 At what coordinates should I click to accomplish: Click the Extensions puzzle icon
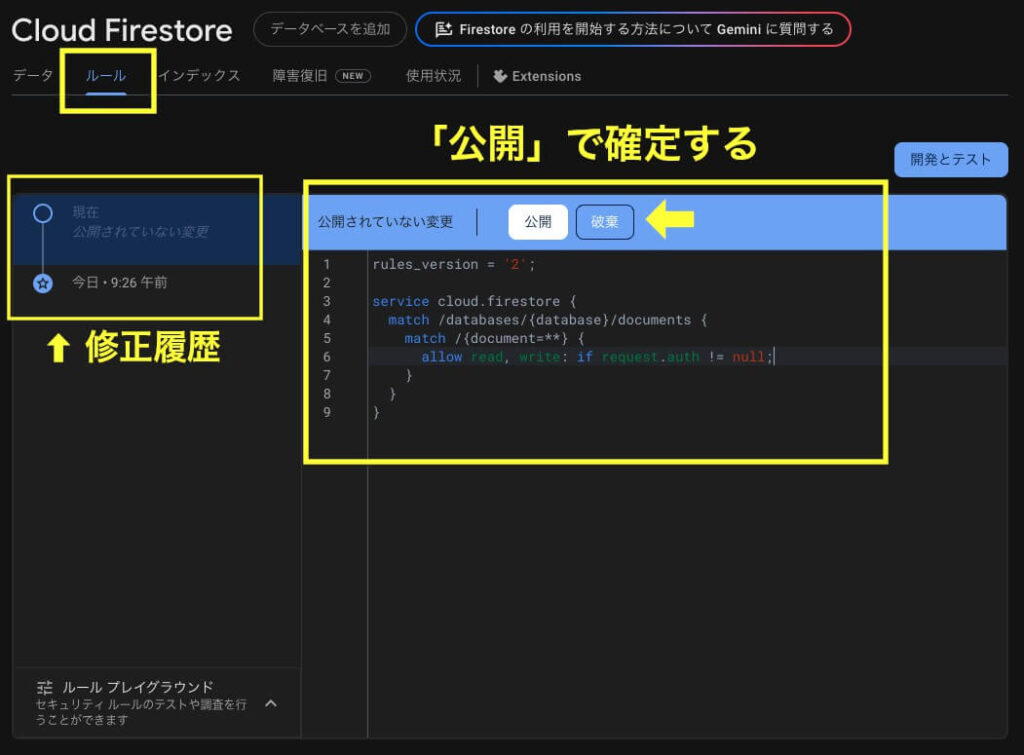[500, 76]
